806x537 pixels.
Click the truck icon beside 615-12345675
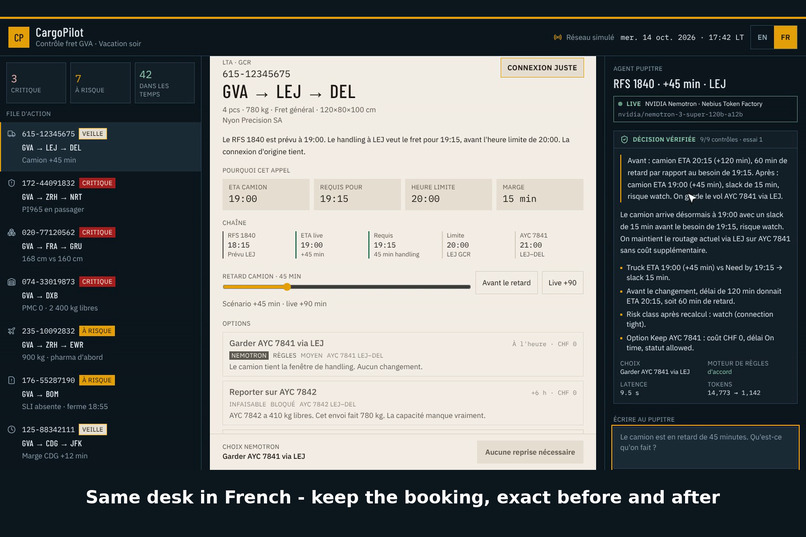point(11,134)
